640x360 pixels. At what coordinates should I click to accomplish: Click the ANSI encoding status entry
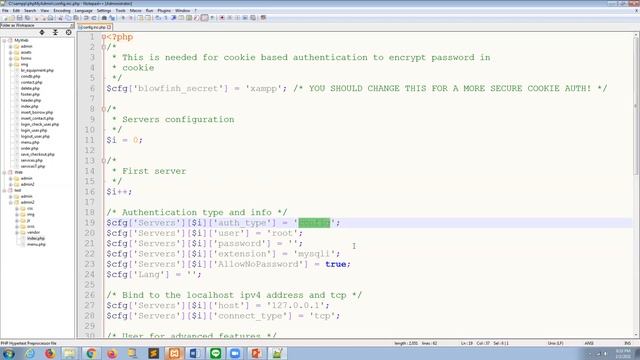(589, 343)
